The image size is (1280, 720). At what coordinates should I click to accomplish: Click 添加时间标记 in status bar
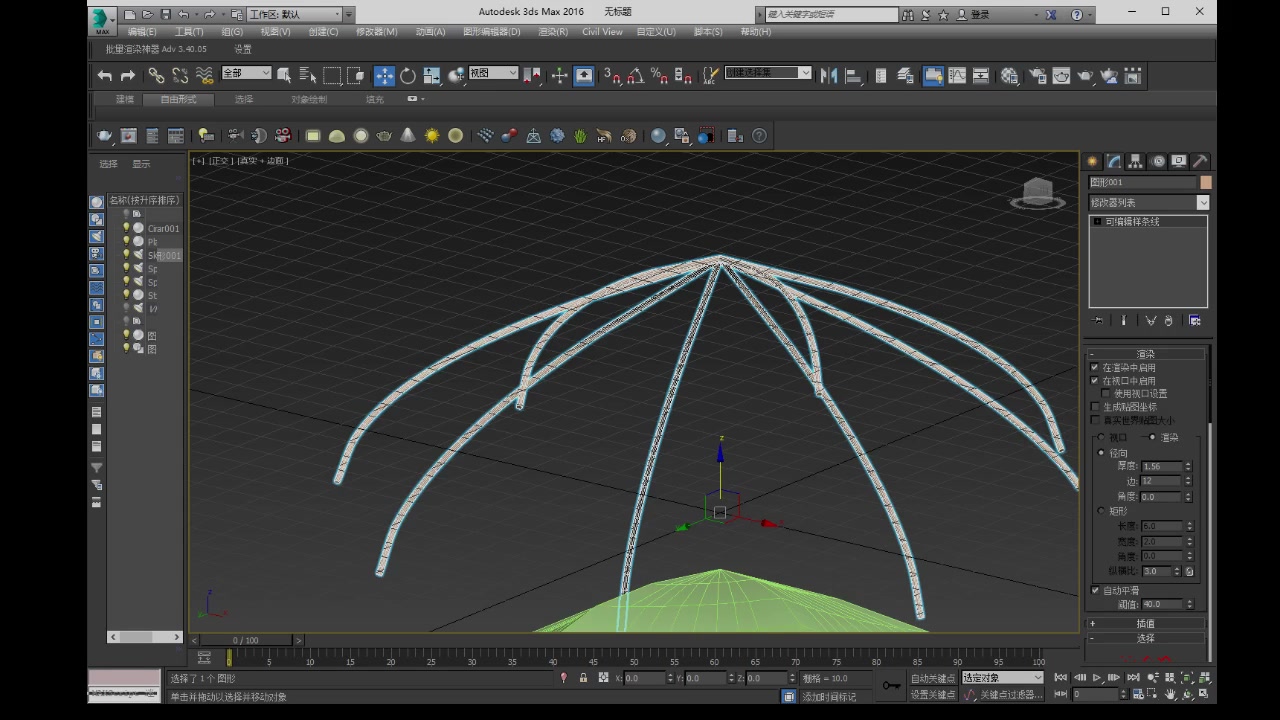[x=829, y=697]
